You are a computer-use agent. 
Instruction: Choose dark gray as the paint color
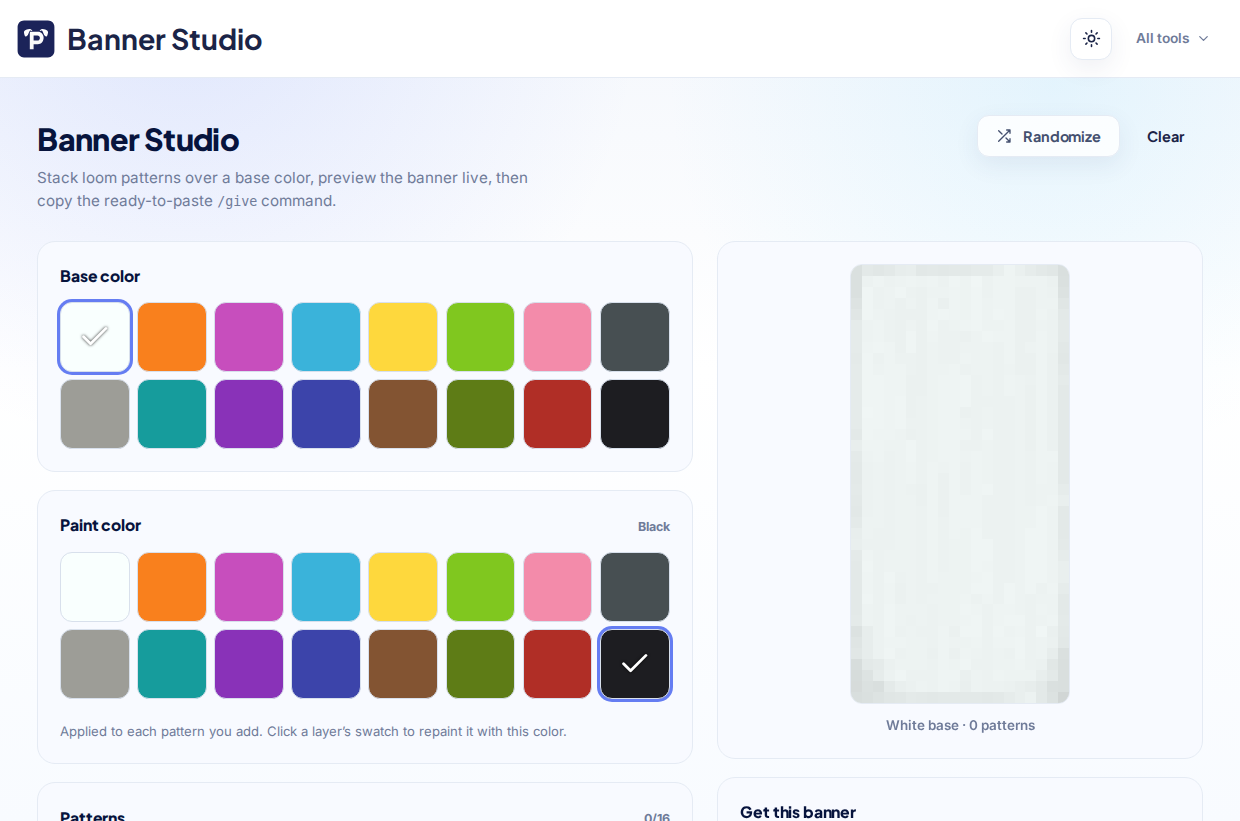pyautogui.click(x=635, y=587)
